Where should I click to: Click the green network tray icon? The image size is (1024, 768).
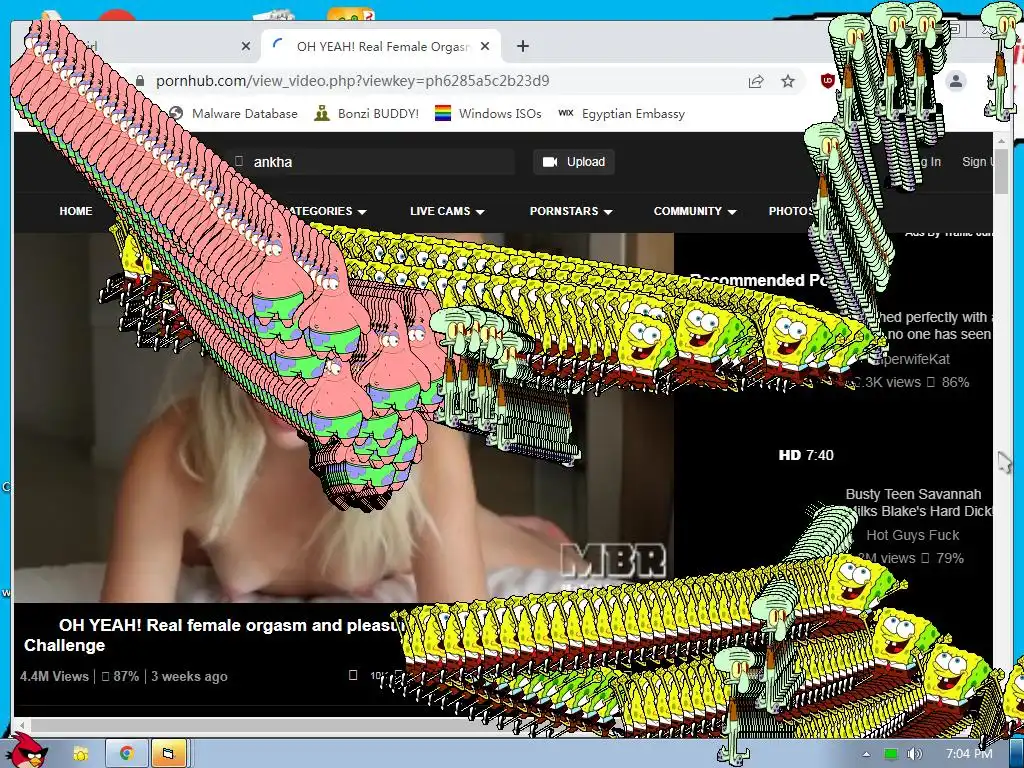pyautogui.click(x=891, y=754)
